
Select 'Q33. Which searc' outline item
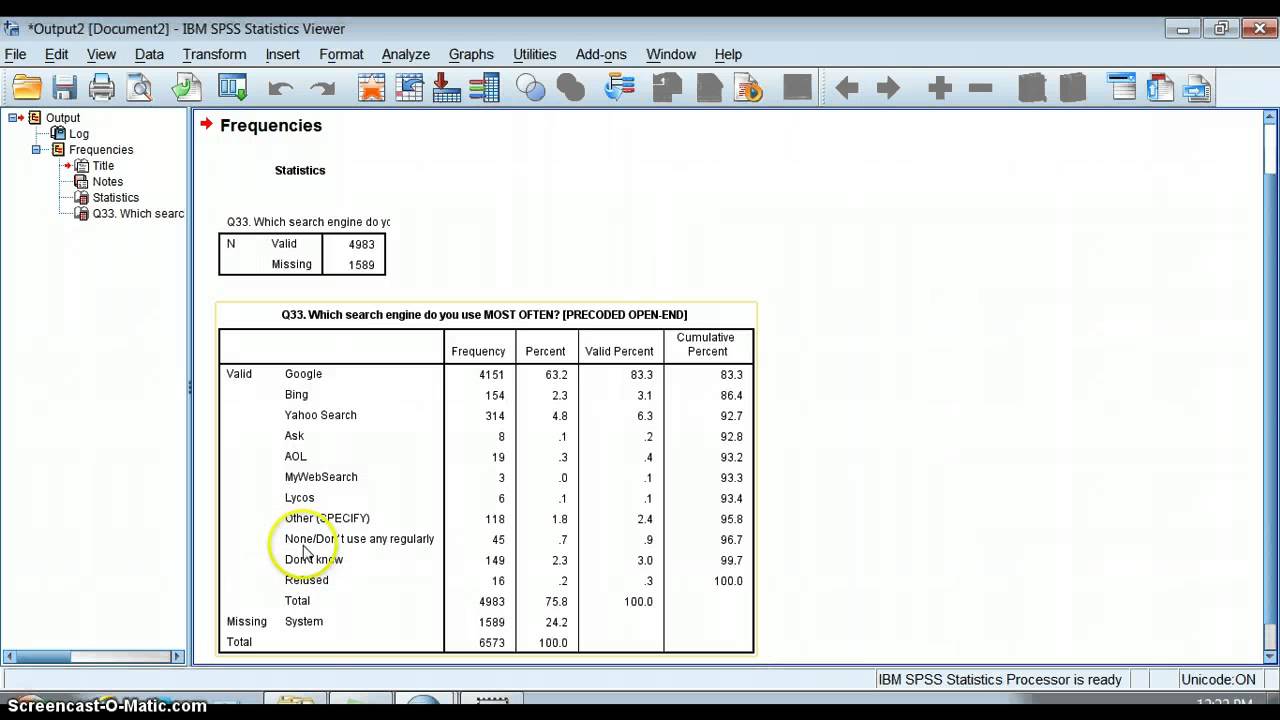[x=138, y=214]
